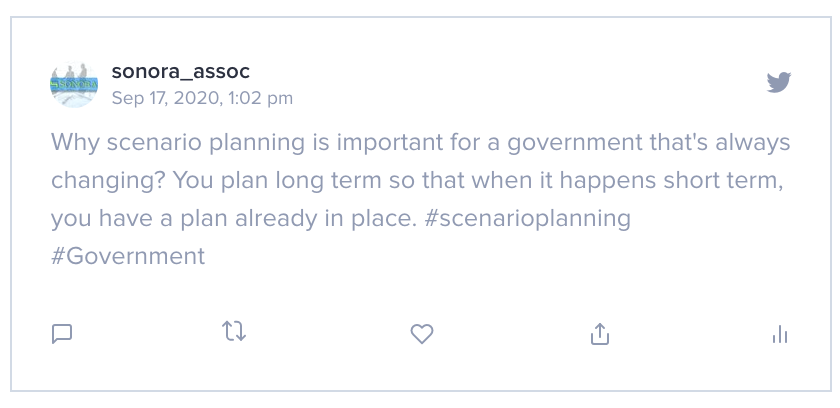Click the Sonora banner inside the avatar
The height and width of the screenshot is (408, 840).
[74, 85]
